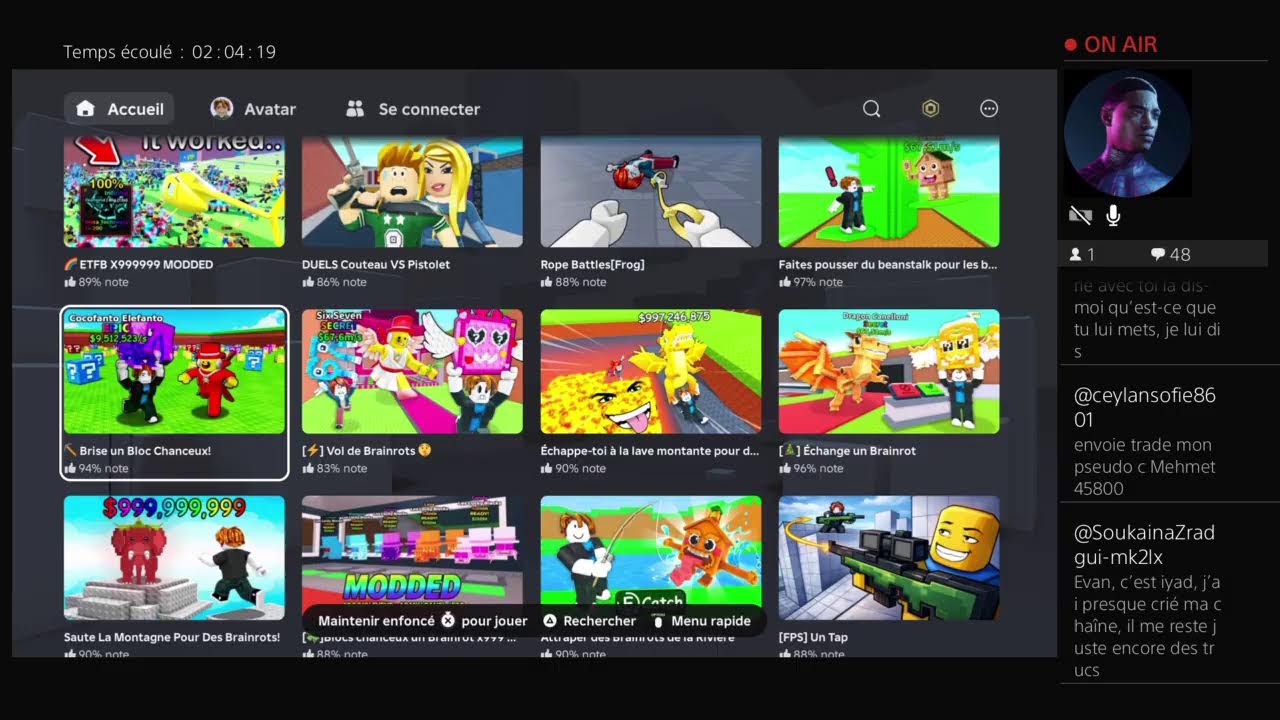This screenshot has height=720, width=1280.
Task: Open the beanstalk game thumbnail
Action: point(889,192)
